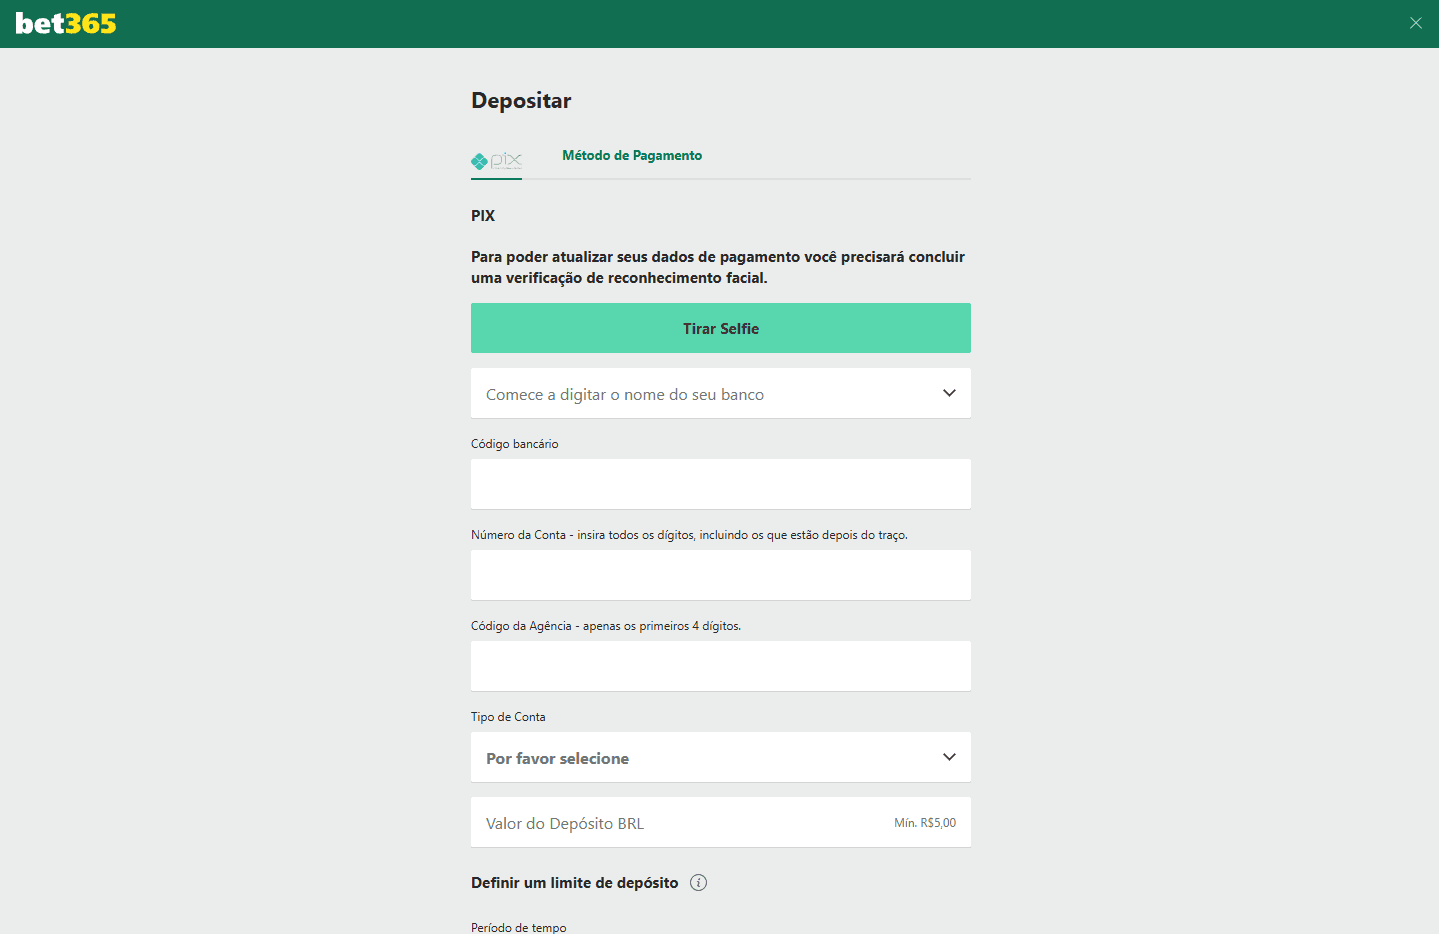1439x934 pixels.
Task: Focus the Código da Agência field
Action: pyautogui.click(x=721, y=666)
